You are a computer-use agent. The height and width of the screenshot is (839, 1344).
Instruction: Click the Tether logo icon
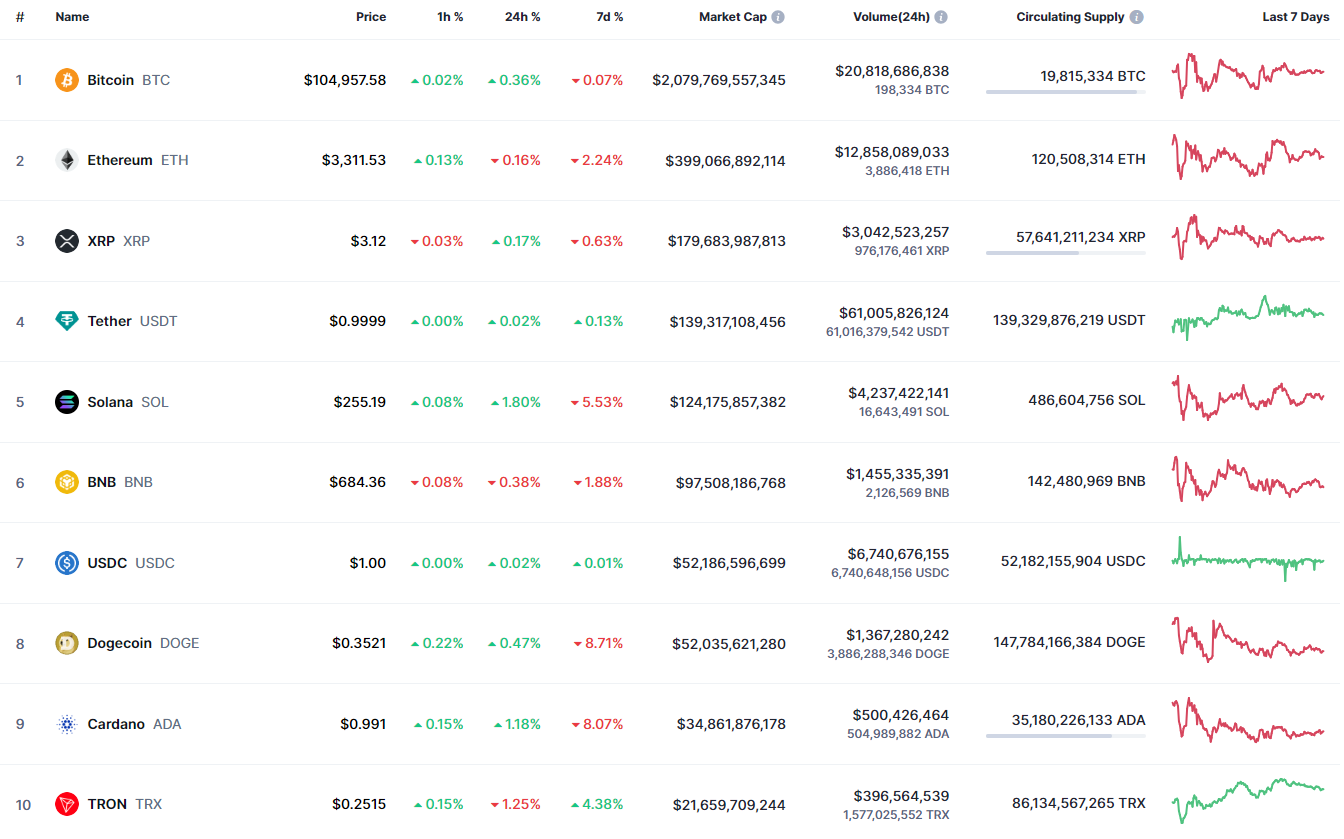pyautogui.click(x=67, y=321)
